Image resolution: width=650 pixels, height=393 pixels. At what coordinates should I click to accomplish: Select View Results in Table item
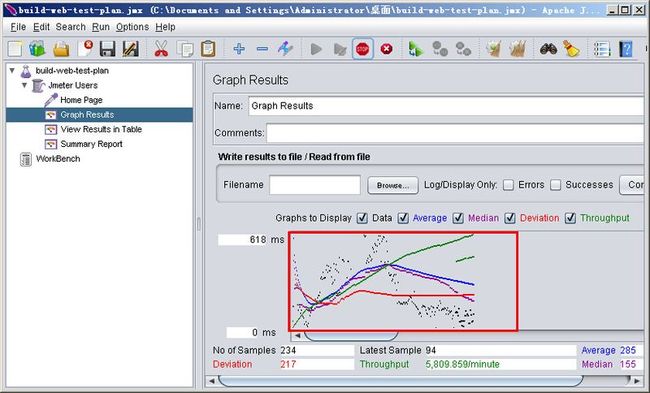click(101, 129)
